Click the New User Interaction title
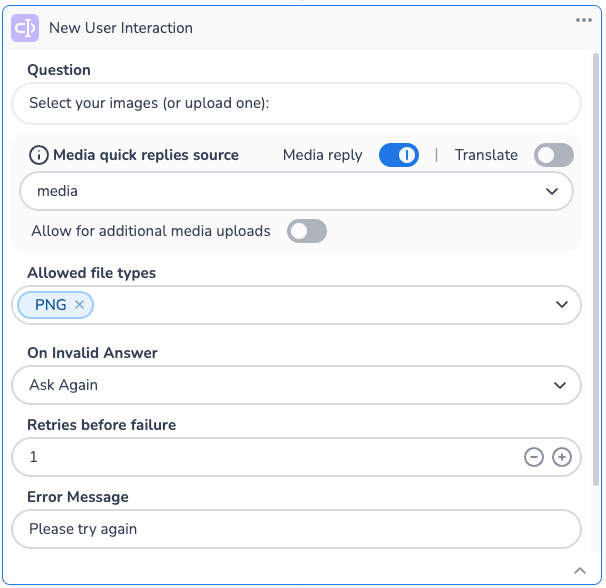The width and height of the screenshot is (606, 588). [121, 28]
